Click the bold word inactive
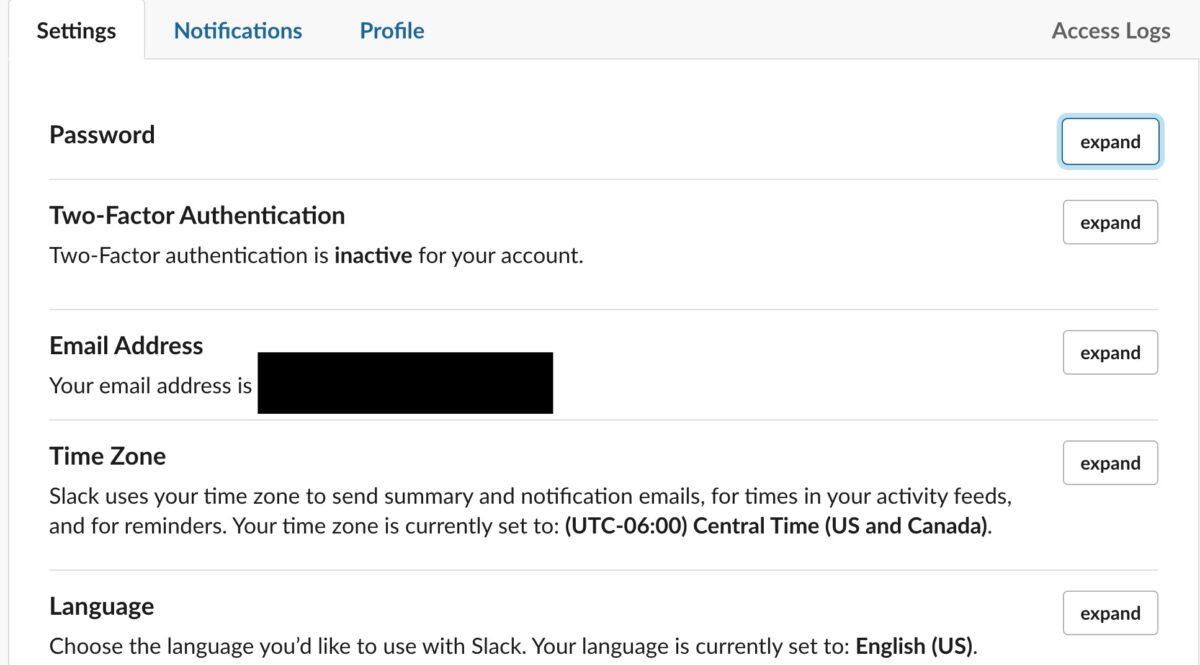The image size is (1200, 665). (373, 255)
